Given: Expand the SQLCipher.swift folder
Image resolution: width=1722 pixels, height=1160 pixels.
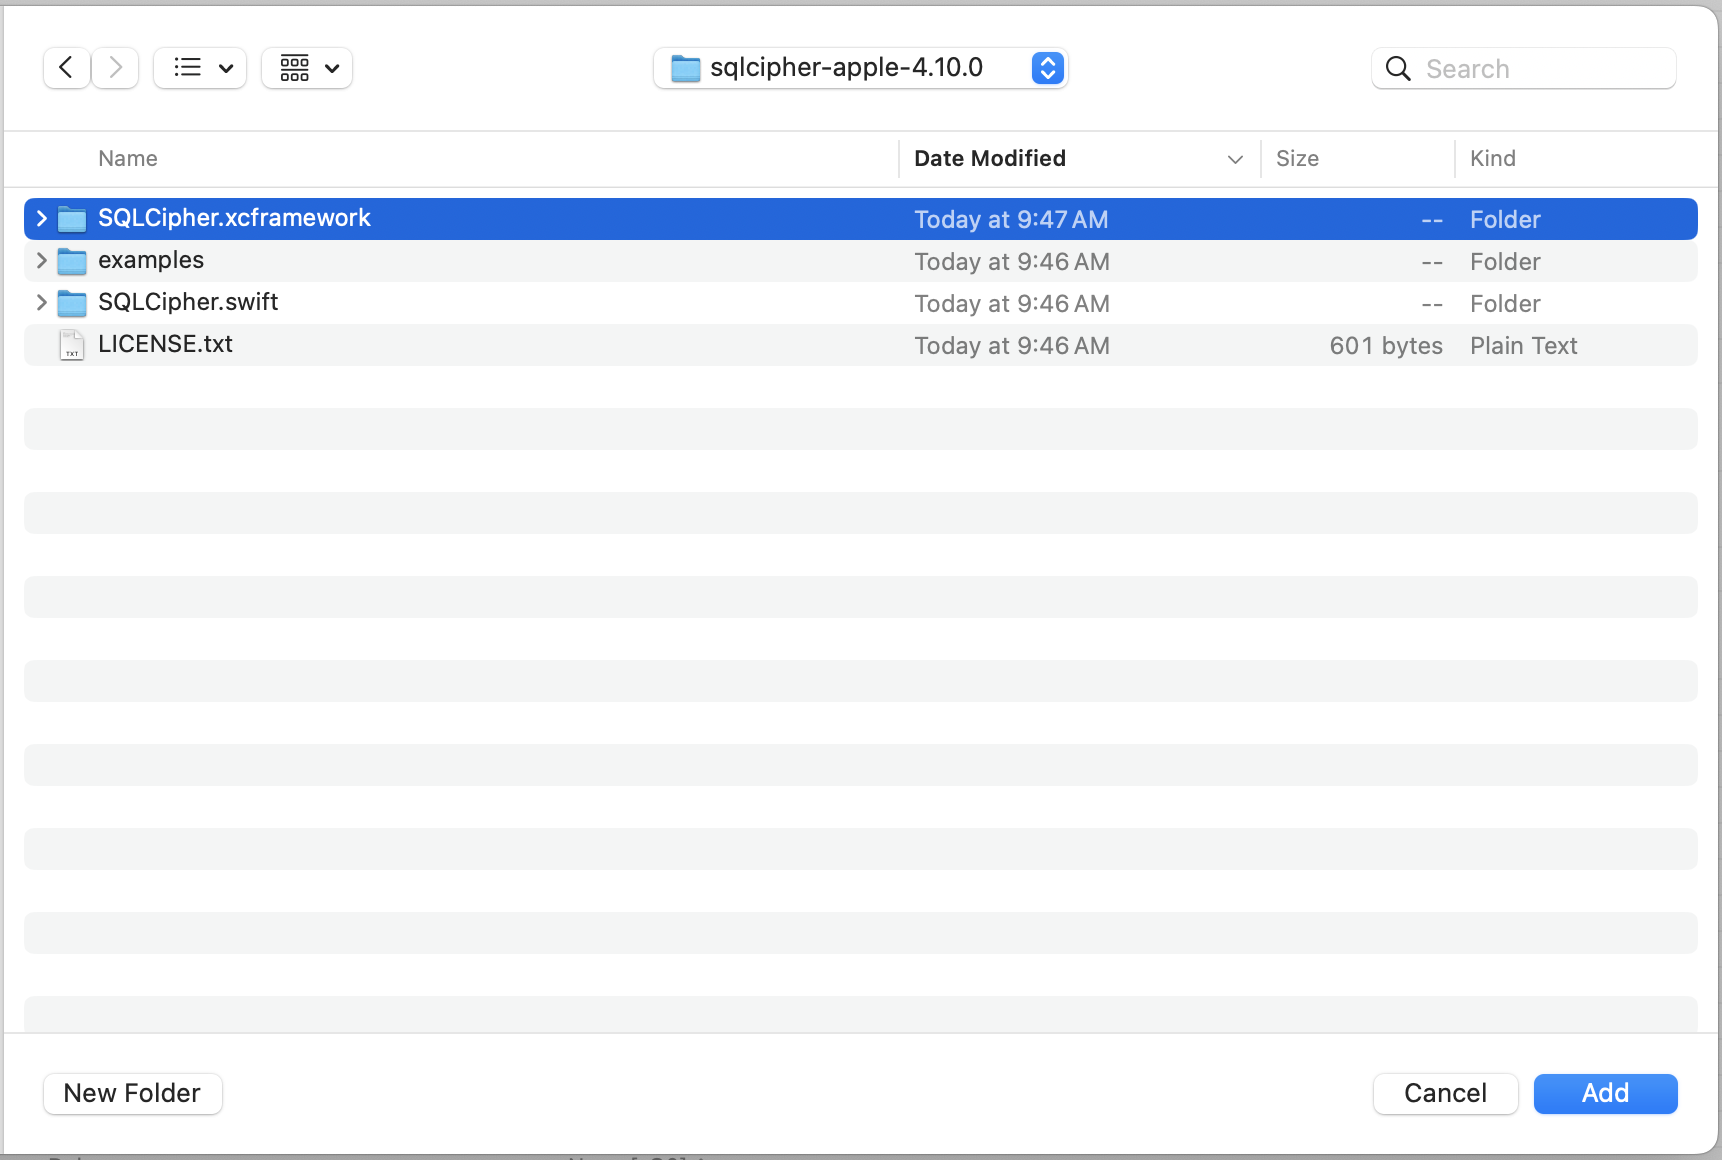Looking at the screenshot, I should tap(41, 302).
